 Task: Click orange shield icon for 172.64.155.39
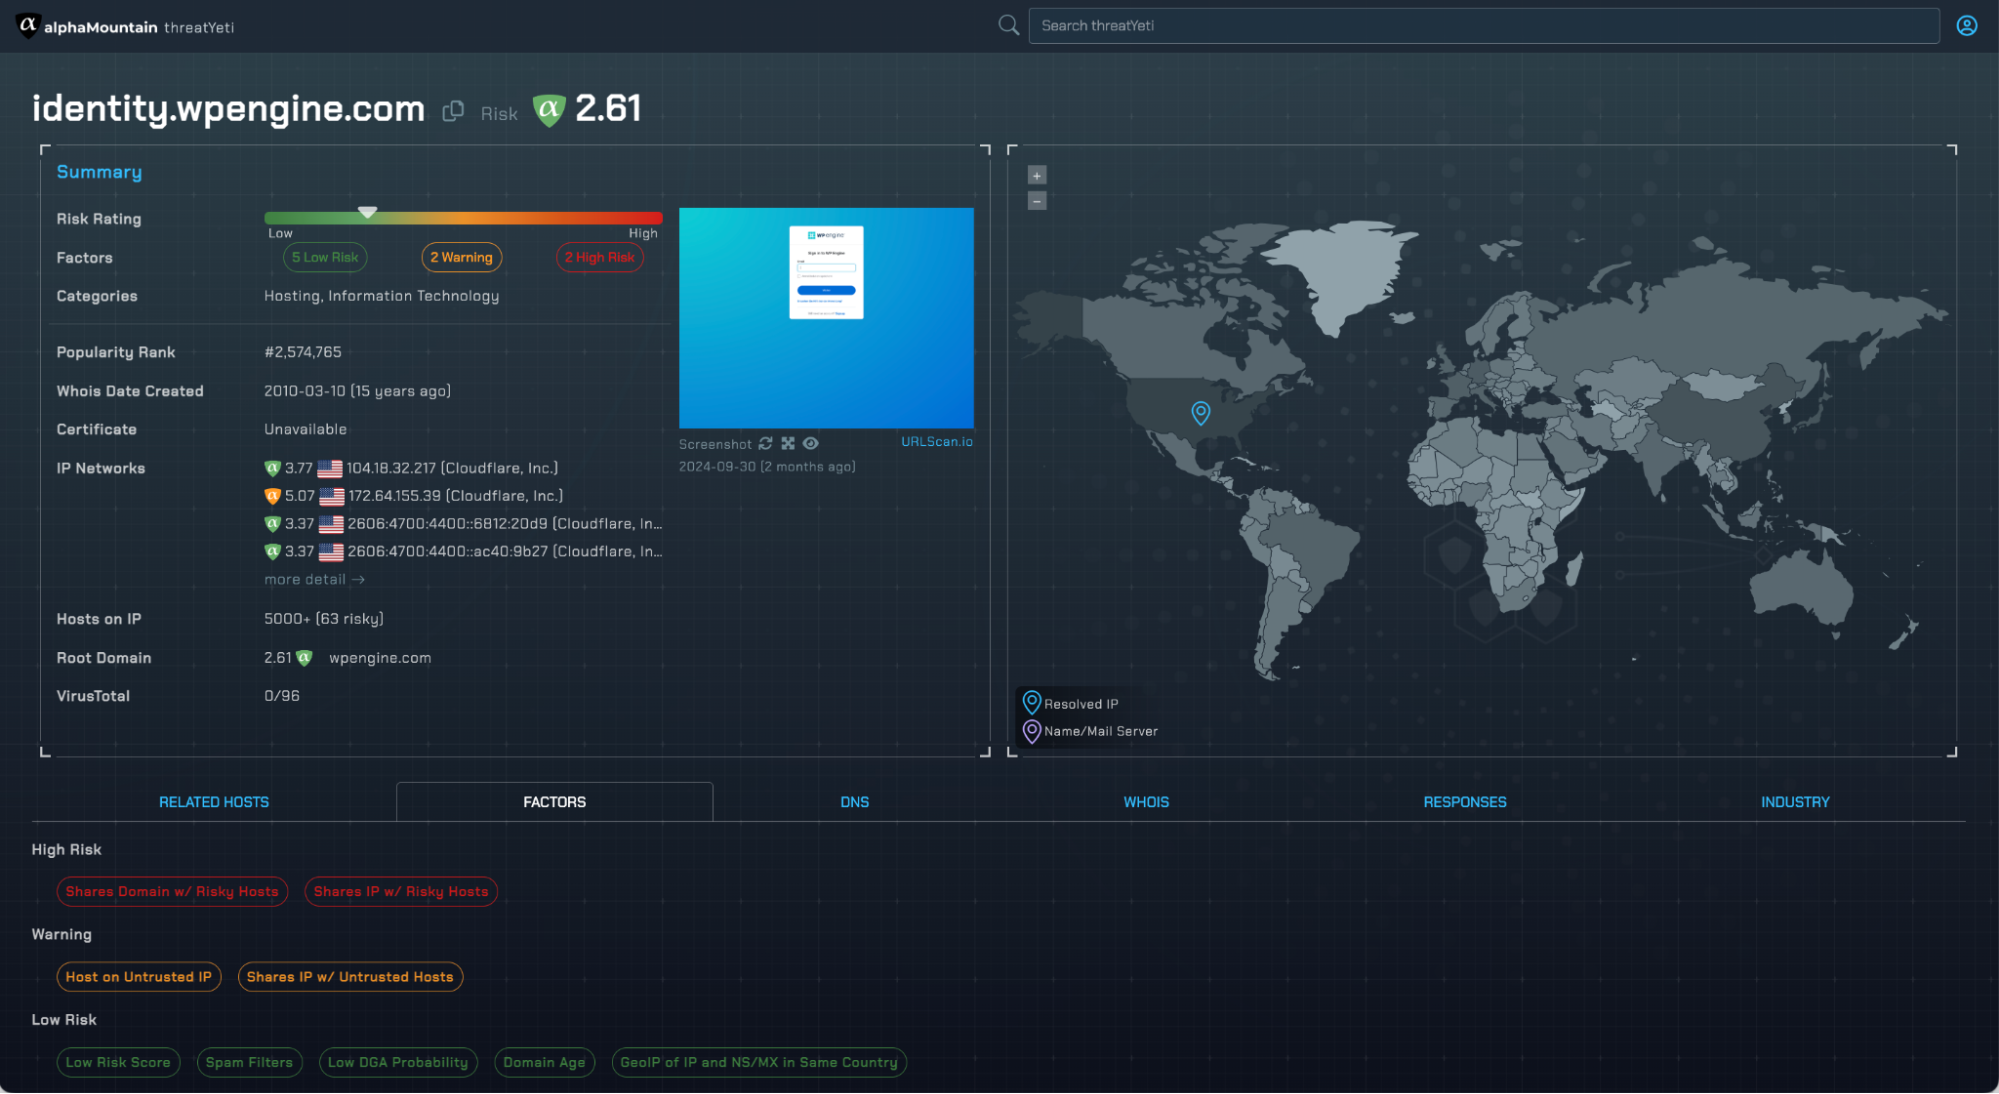272,496
